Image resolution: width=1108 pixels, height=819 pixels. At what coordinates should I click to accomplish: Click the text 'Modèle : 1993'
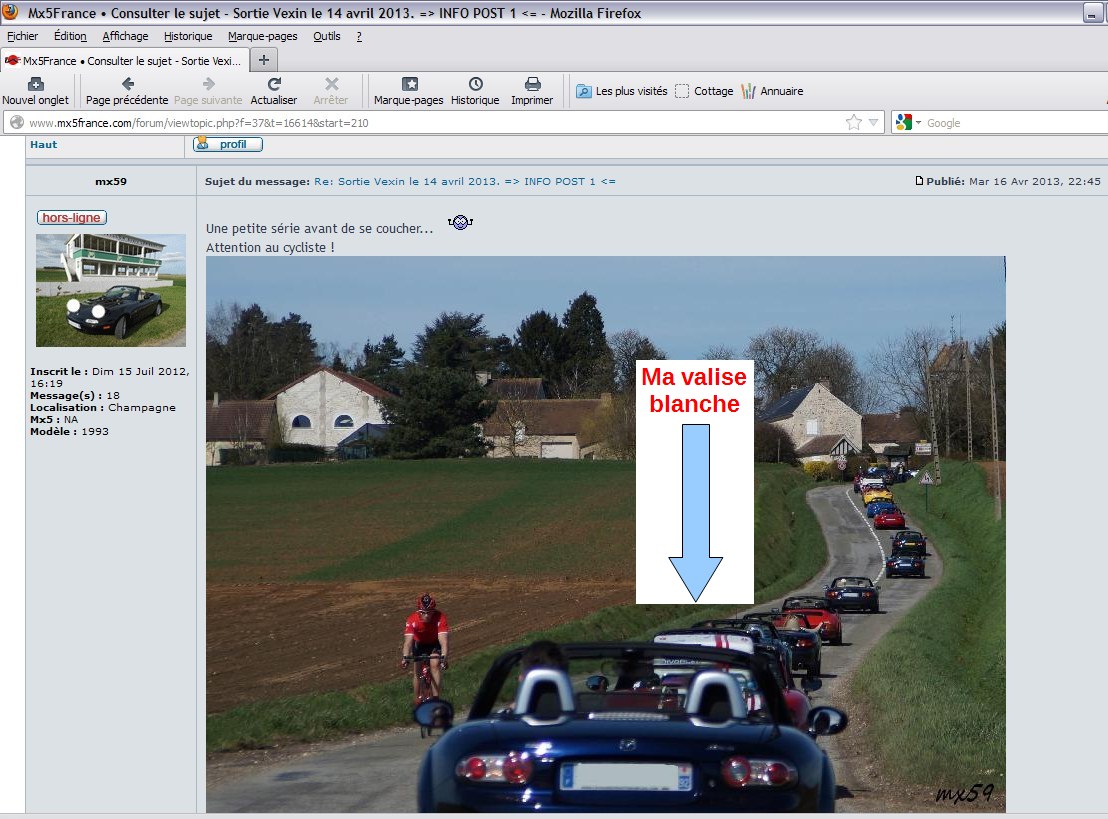(x=69, y=432)
